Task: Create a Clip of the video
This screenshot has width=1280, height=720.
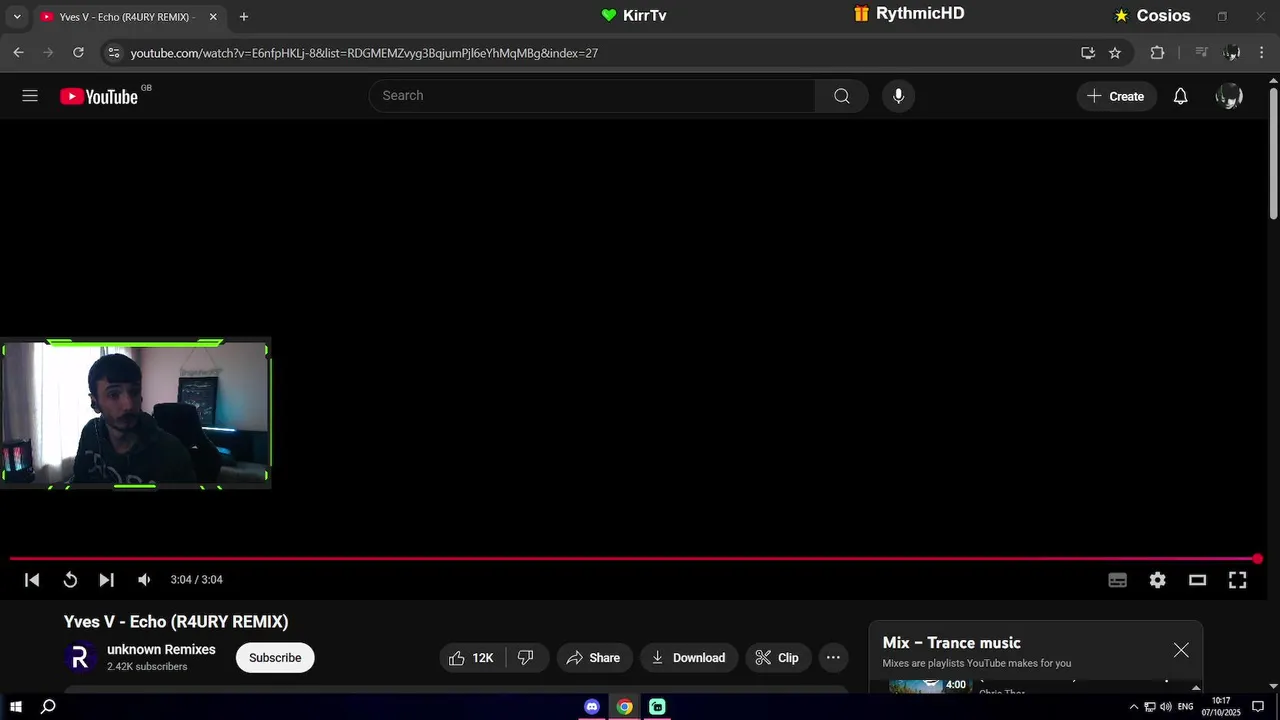Action: (777, 657)
